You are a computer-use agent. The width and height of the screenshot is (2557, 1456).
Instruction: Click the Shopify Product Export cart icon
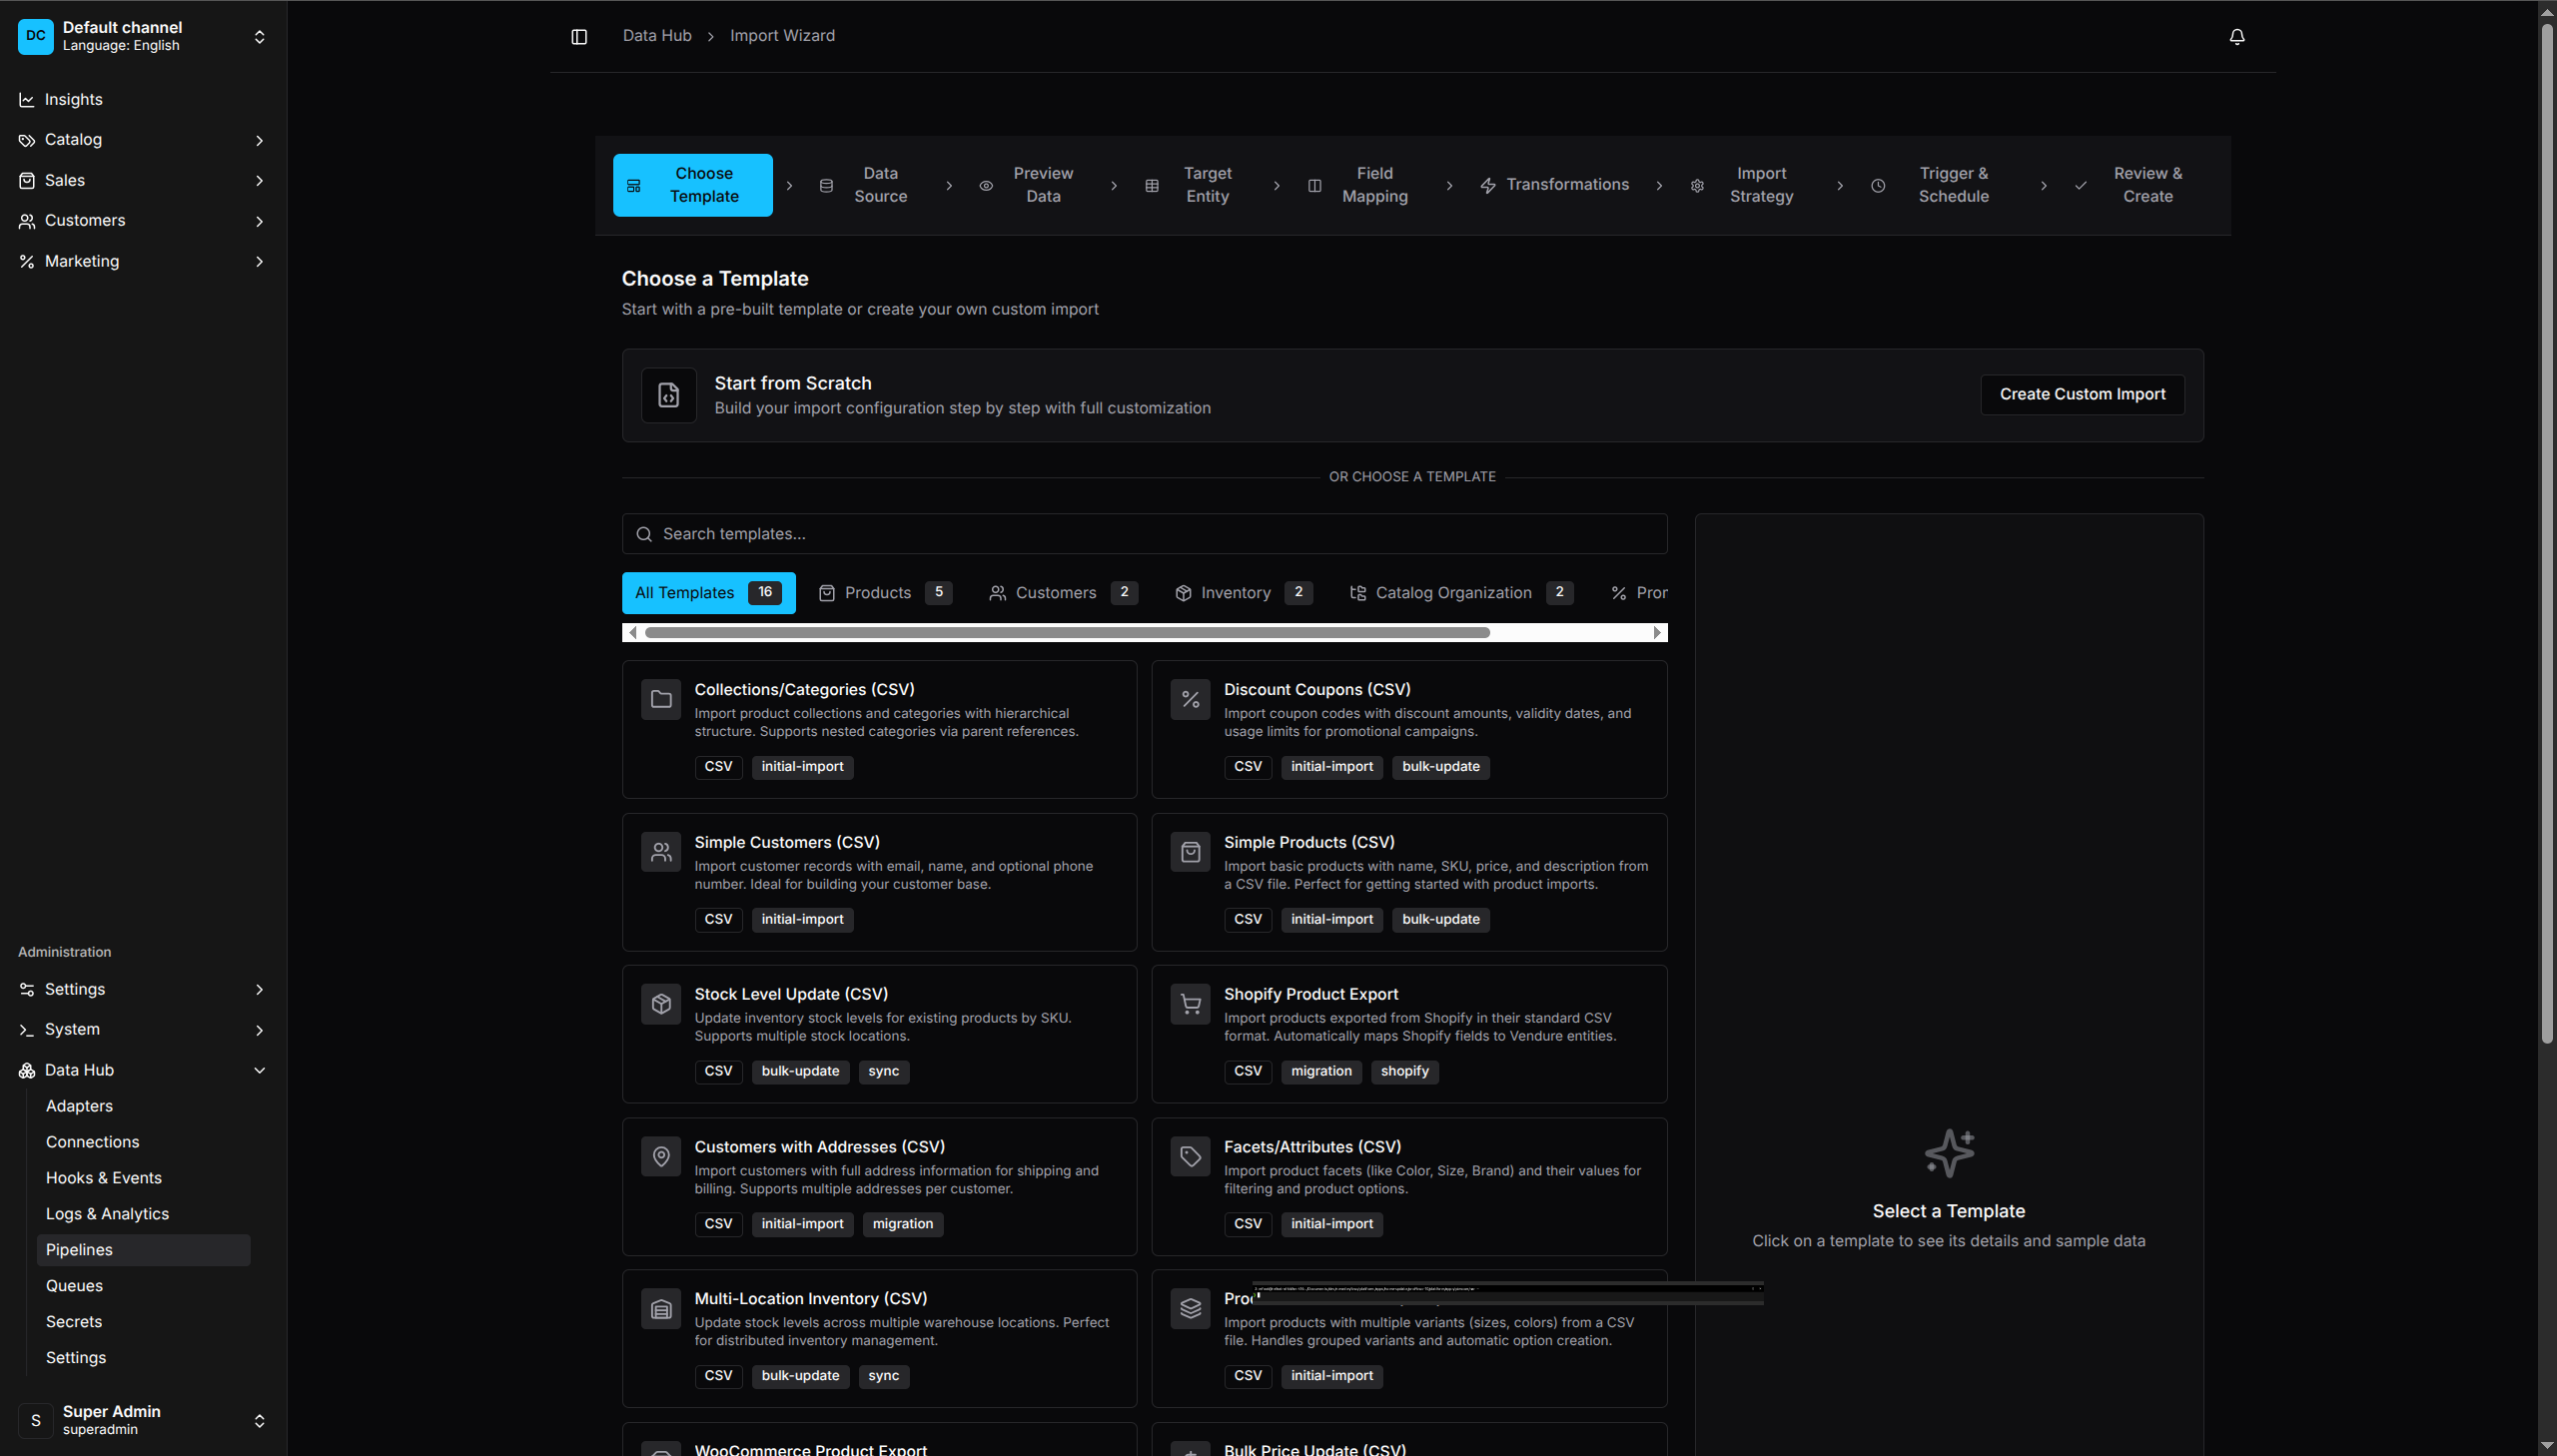(x=1190, y=1004)
